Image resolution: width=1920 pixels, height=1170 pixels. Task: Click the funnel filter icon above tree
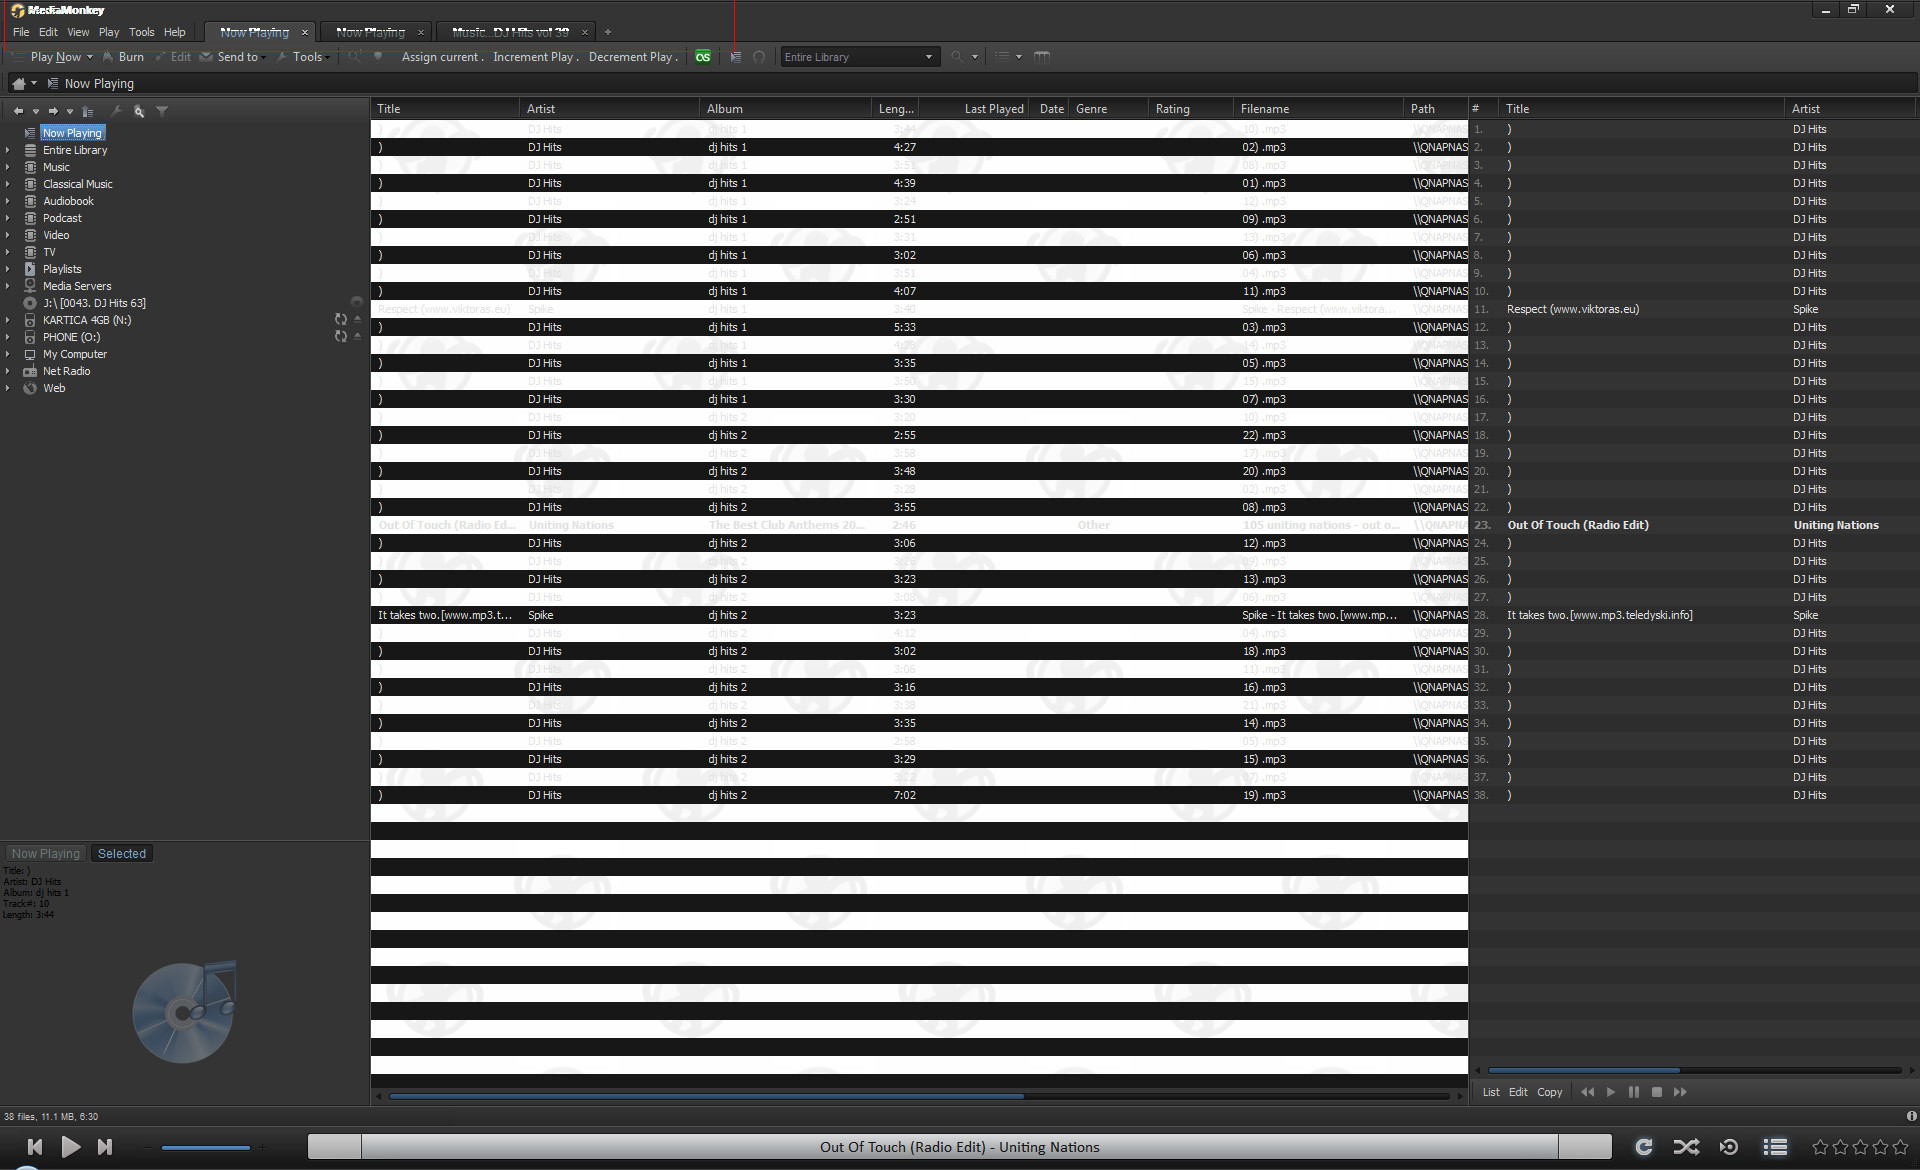(162, 111)
